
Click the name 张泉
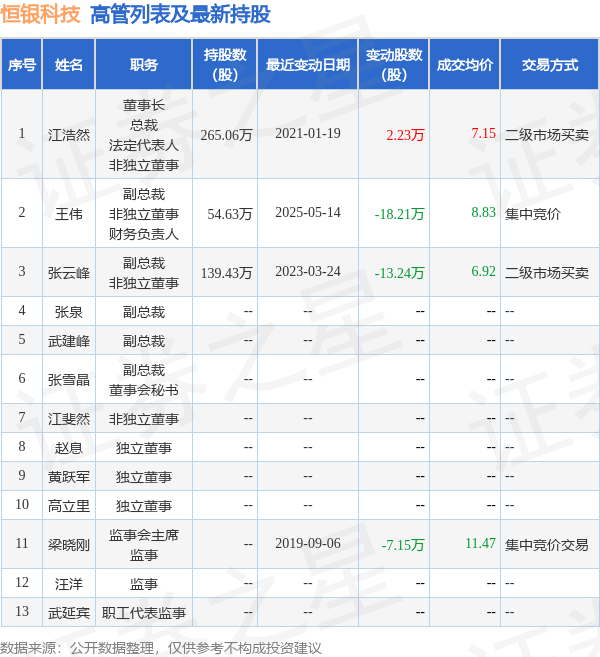(69, 312)
